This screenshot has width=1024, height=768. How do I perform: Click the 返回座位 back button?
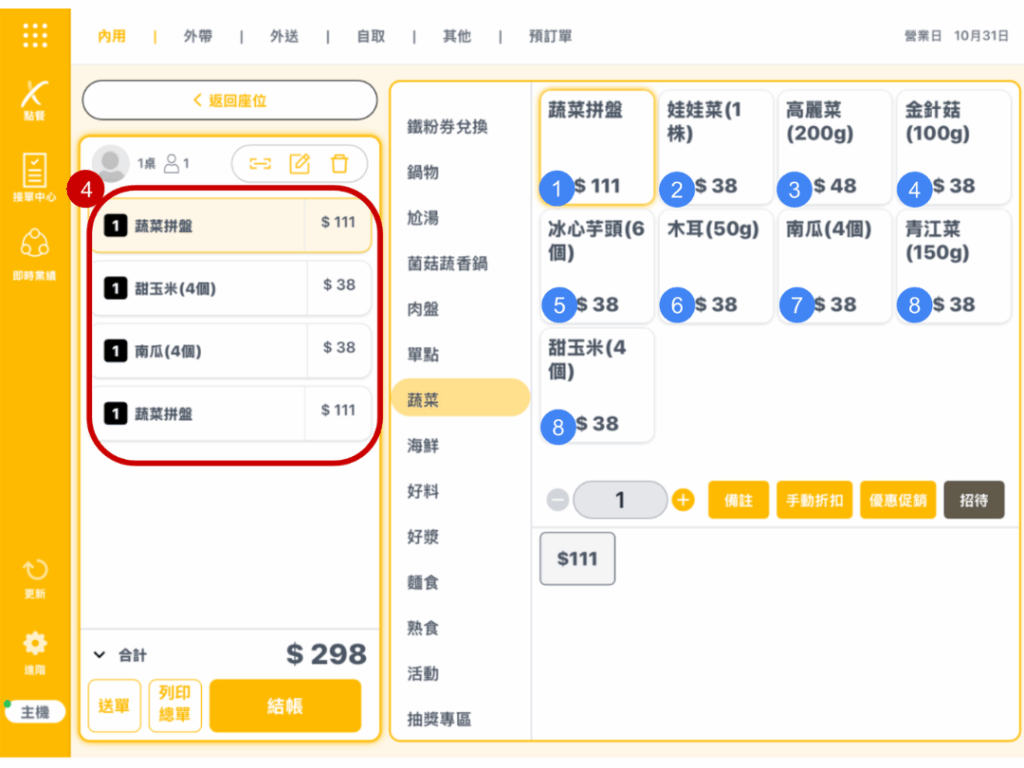229,101
